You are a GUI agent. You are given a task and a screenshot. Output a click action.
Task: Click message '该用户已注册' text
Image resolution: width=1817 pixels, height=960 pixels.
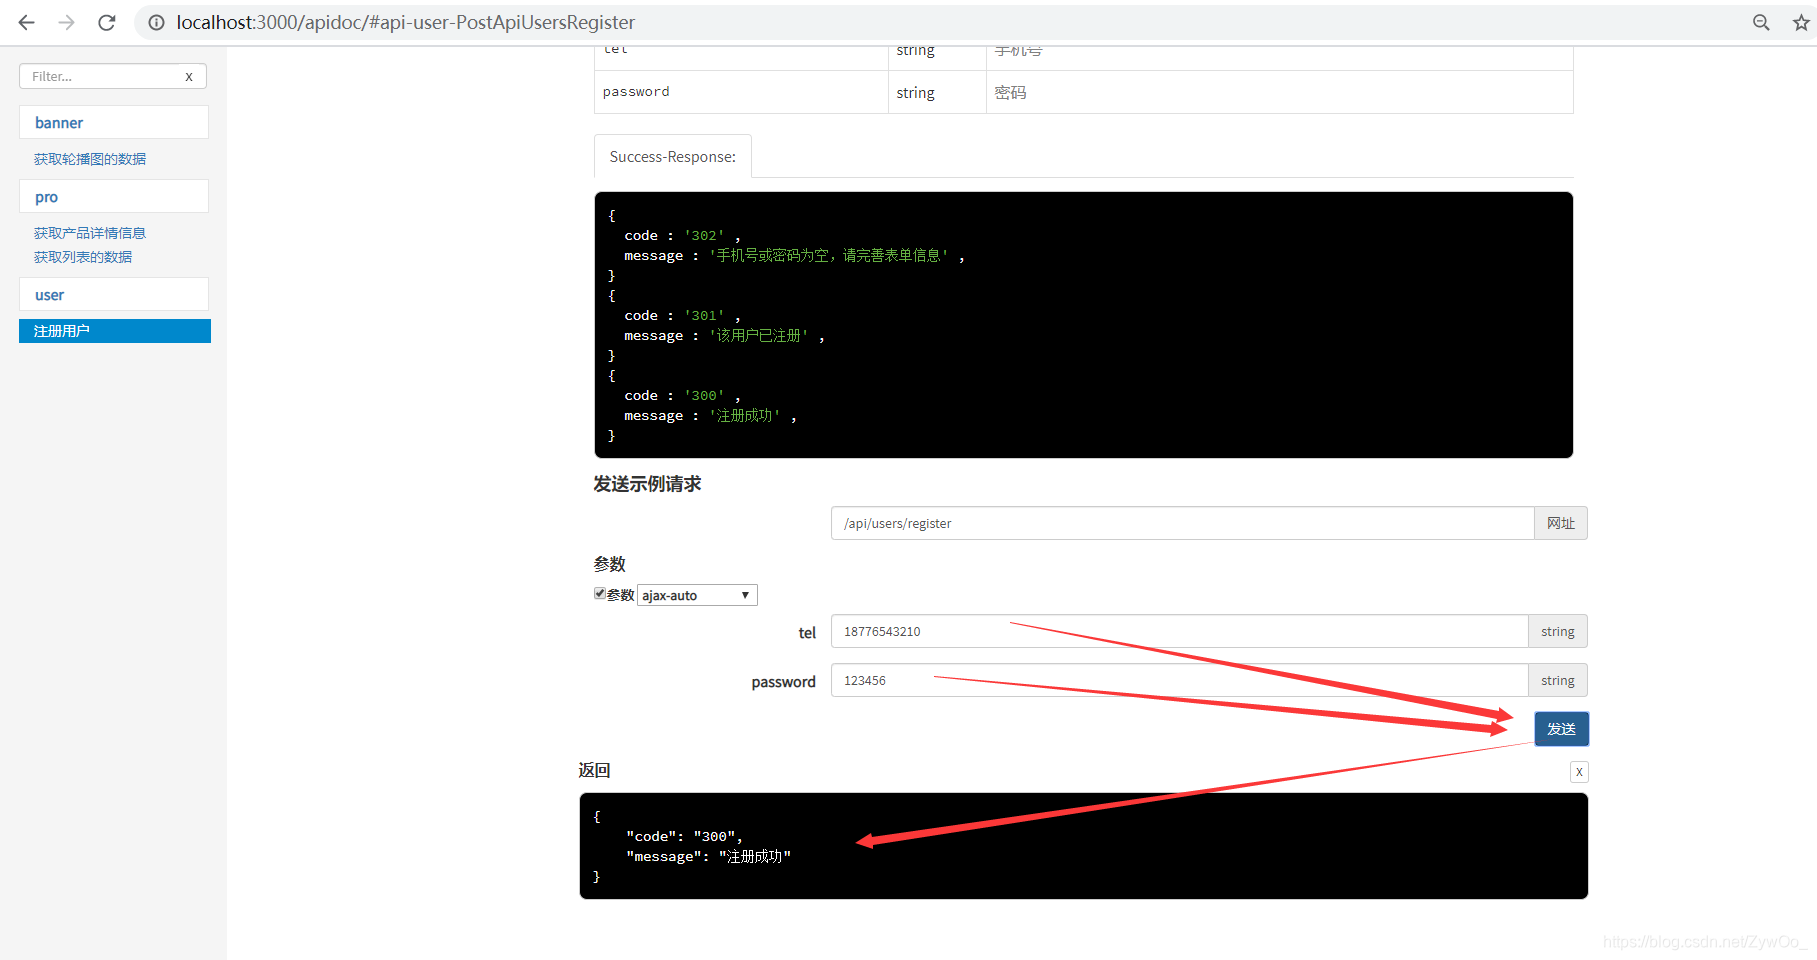tap(760, 336)
